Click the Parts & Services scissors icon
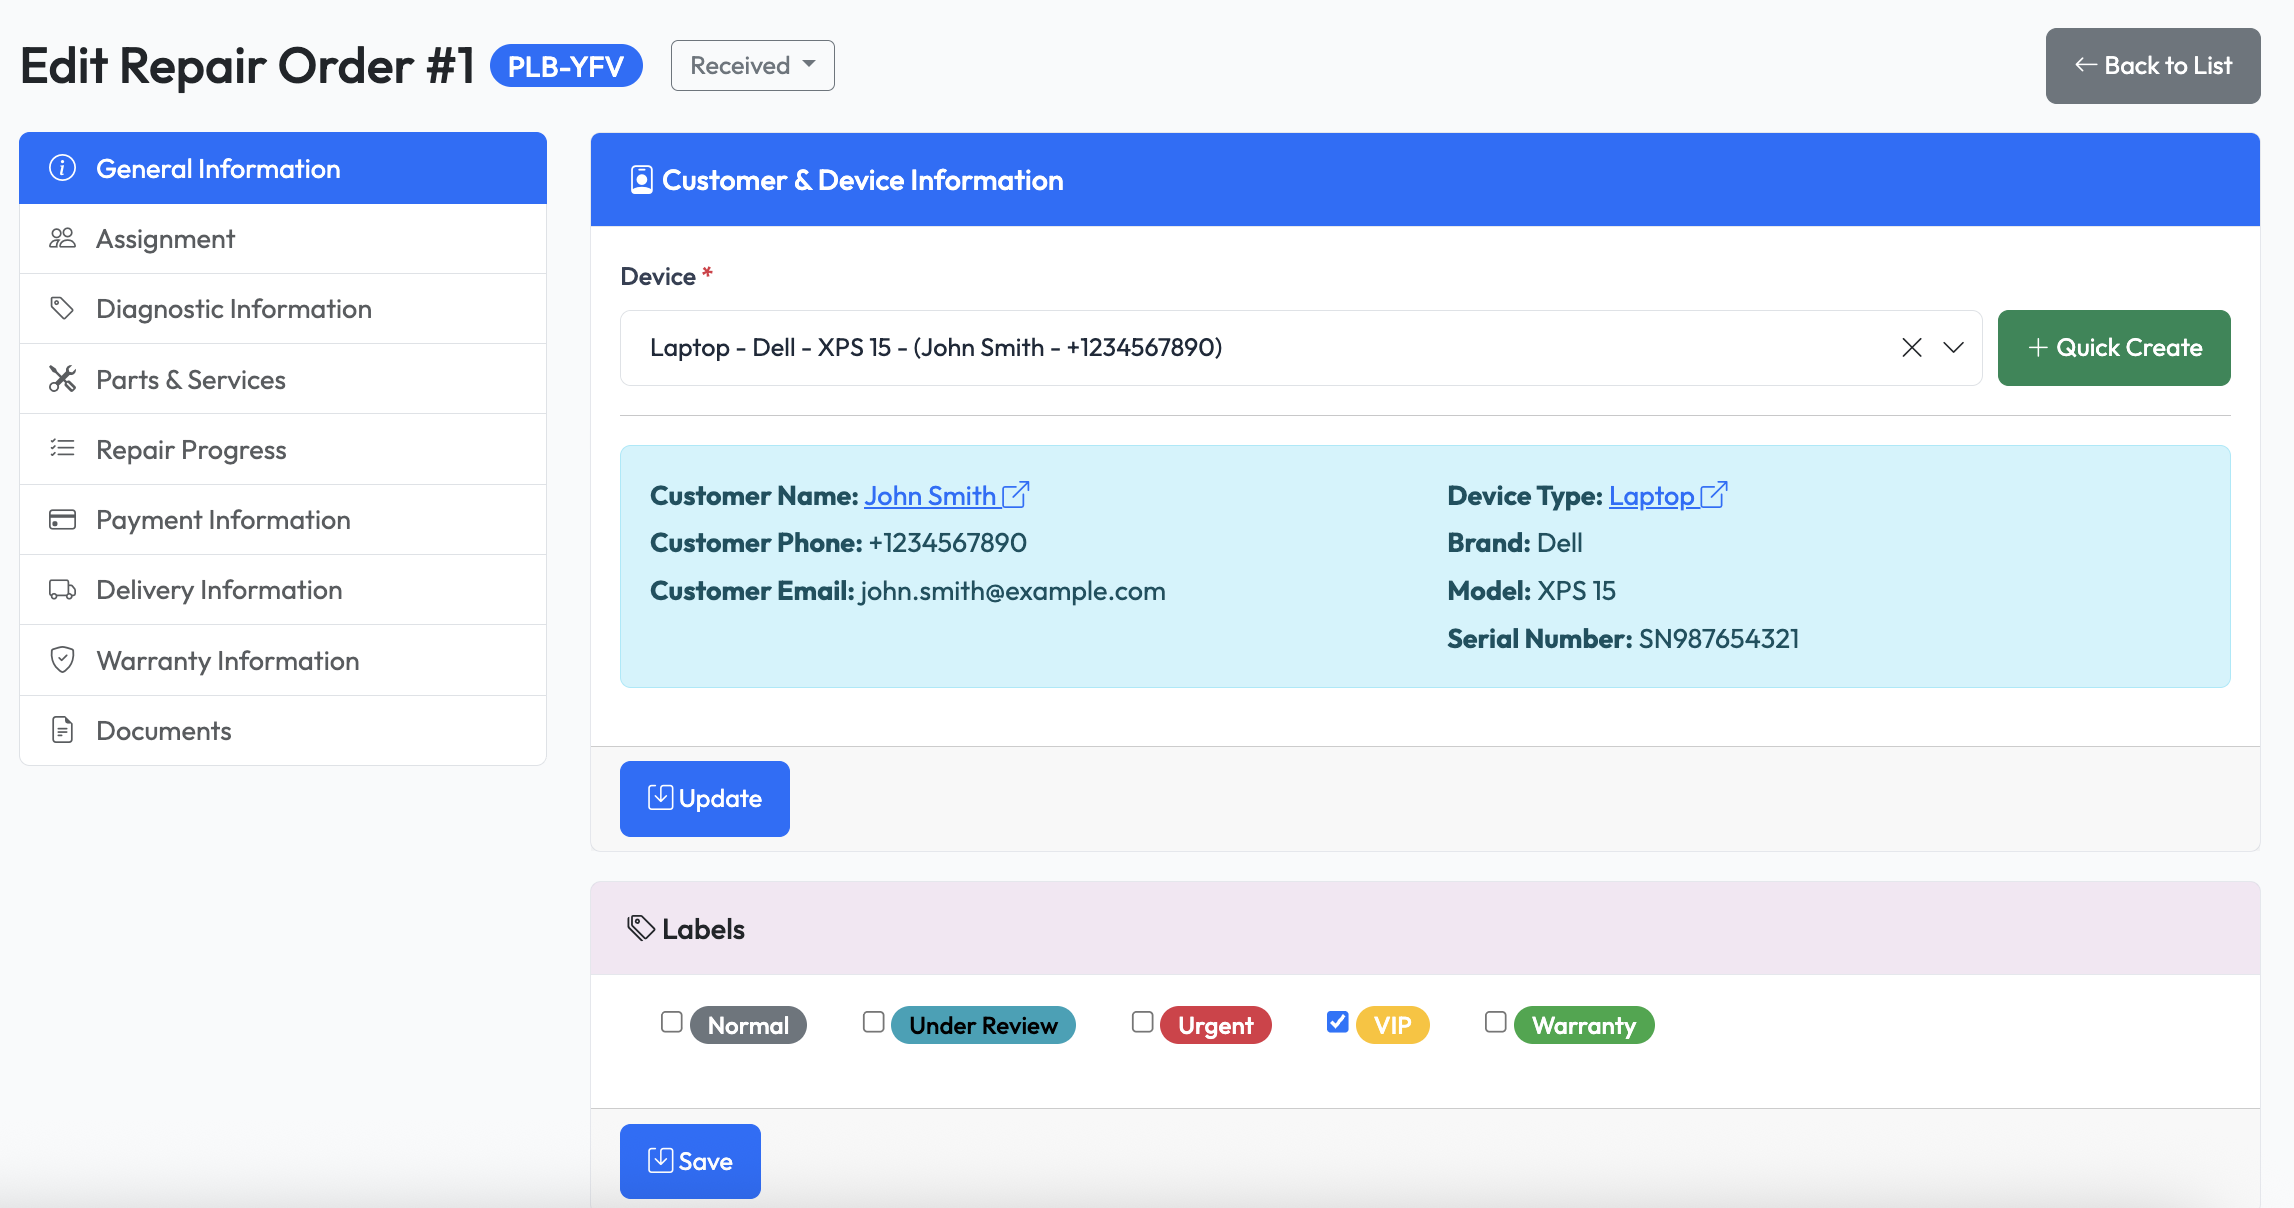This screenshot has height=1208, width=2294. [62, 379]
